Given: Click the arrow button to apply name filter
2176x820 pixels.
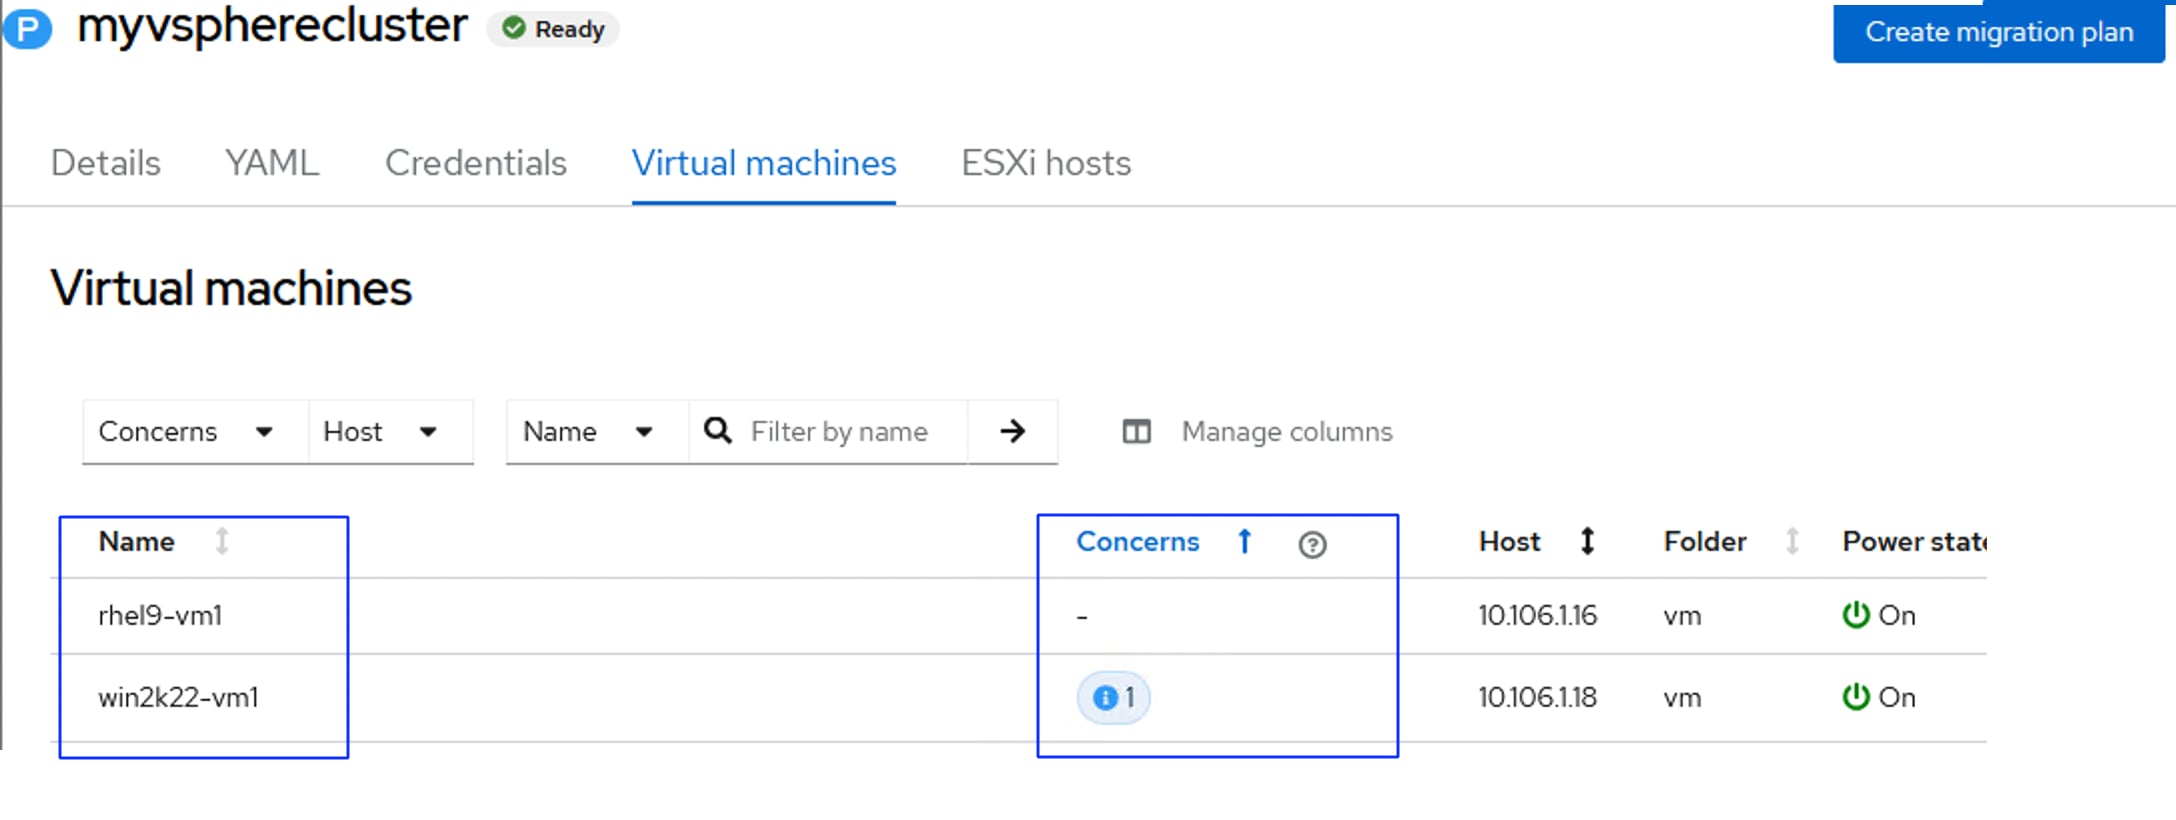Looking at the screenshot, I should 1012,431.
